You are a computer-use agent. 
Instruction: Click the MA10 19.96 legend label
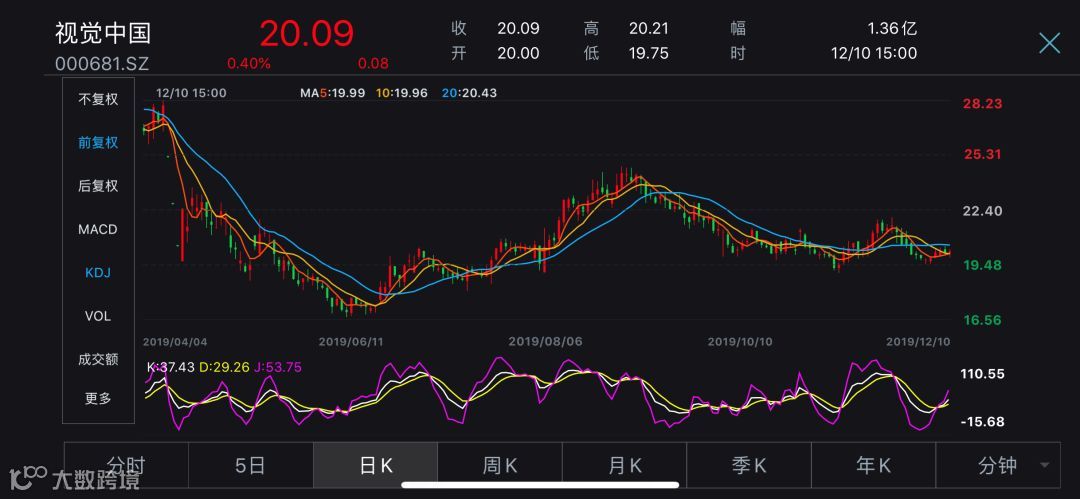[402, 93]
